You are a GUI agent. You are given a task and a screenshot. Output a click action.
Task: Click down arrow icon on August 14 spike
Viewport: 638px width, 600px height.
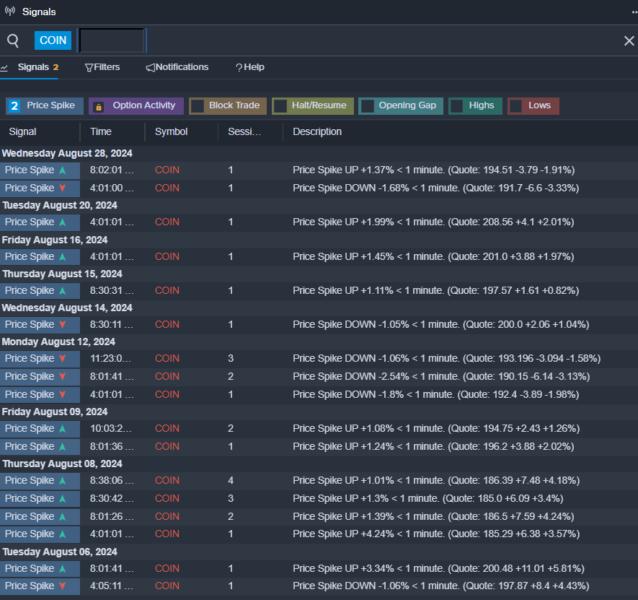pos(62,325)
